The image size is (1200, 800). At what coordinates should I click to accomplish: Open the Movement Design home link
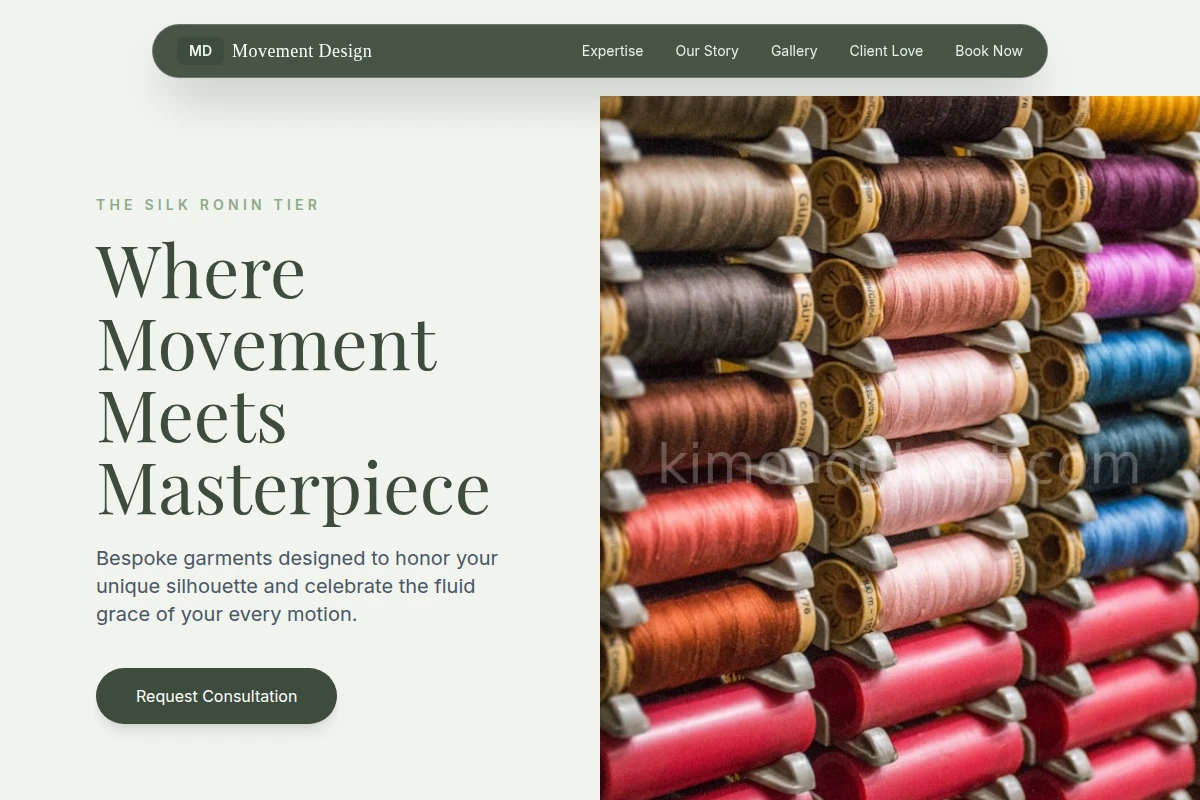[x=275, y=51]
